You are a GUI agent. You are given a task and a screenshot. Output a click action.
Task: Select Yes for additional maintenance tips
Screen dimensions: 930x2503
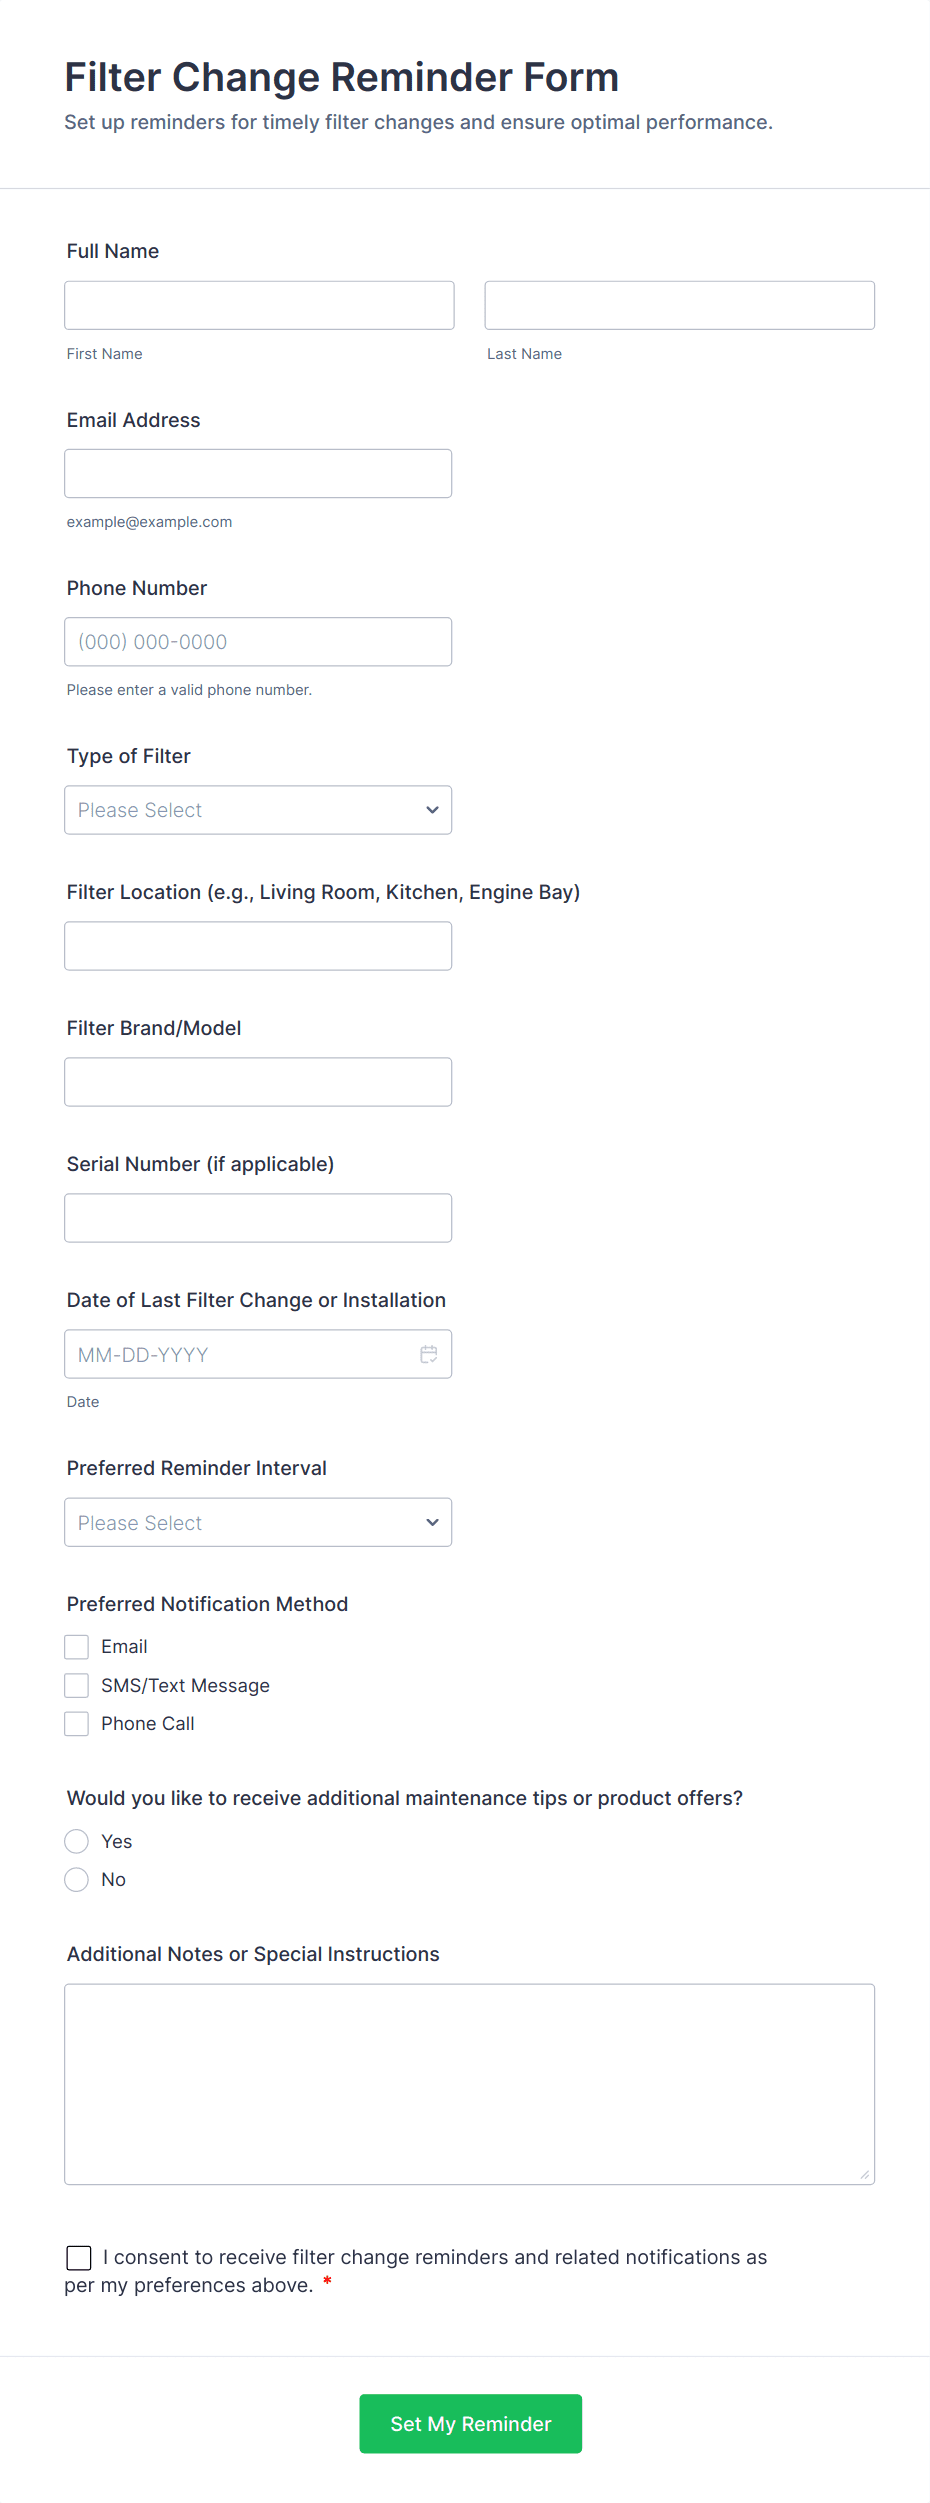point(76,1841)
